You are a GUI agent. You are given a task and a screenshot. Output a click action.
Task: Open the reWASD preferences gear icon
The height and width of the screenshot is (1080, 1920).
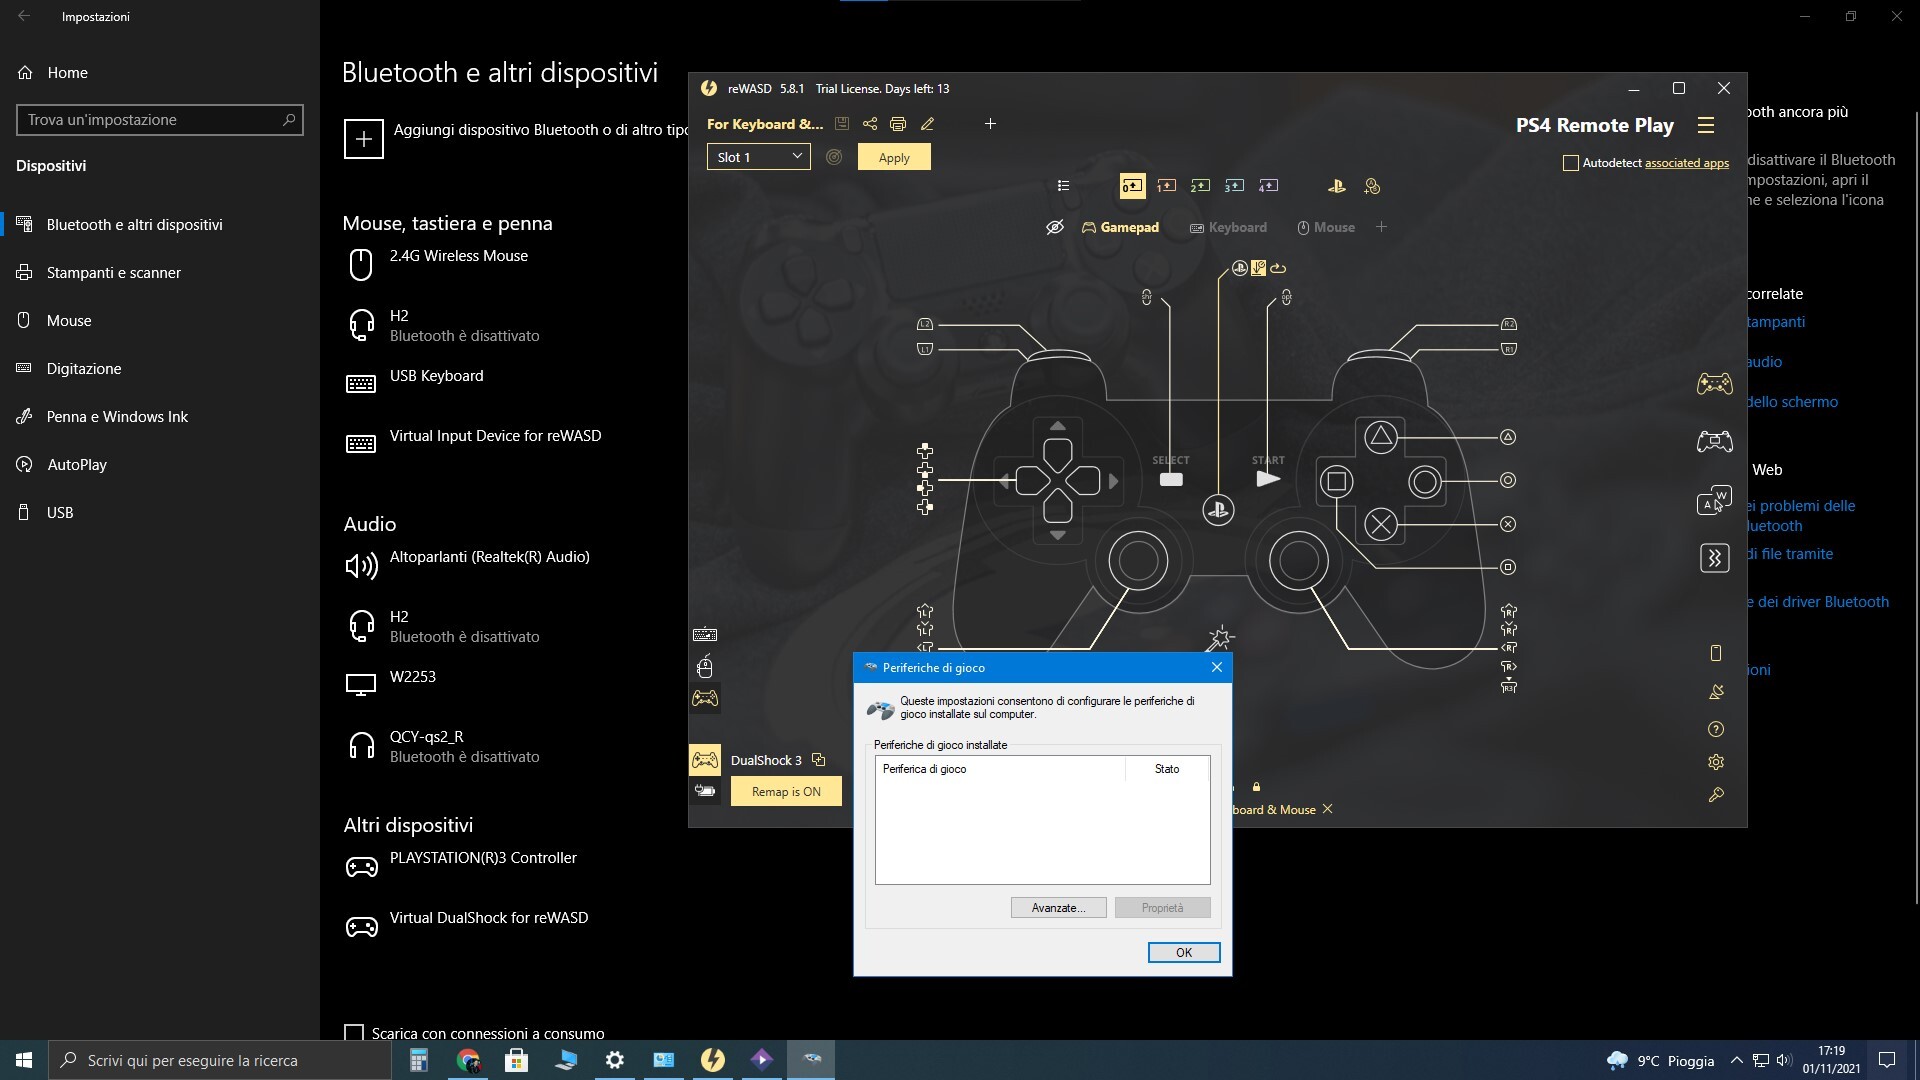[1716, 762]
